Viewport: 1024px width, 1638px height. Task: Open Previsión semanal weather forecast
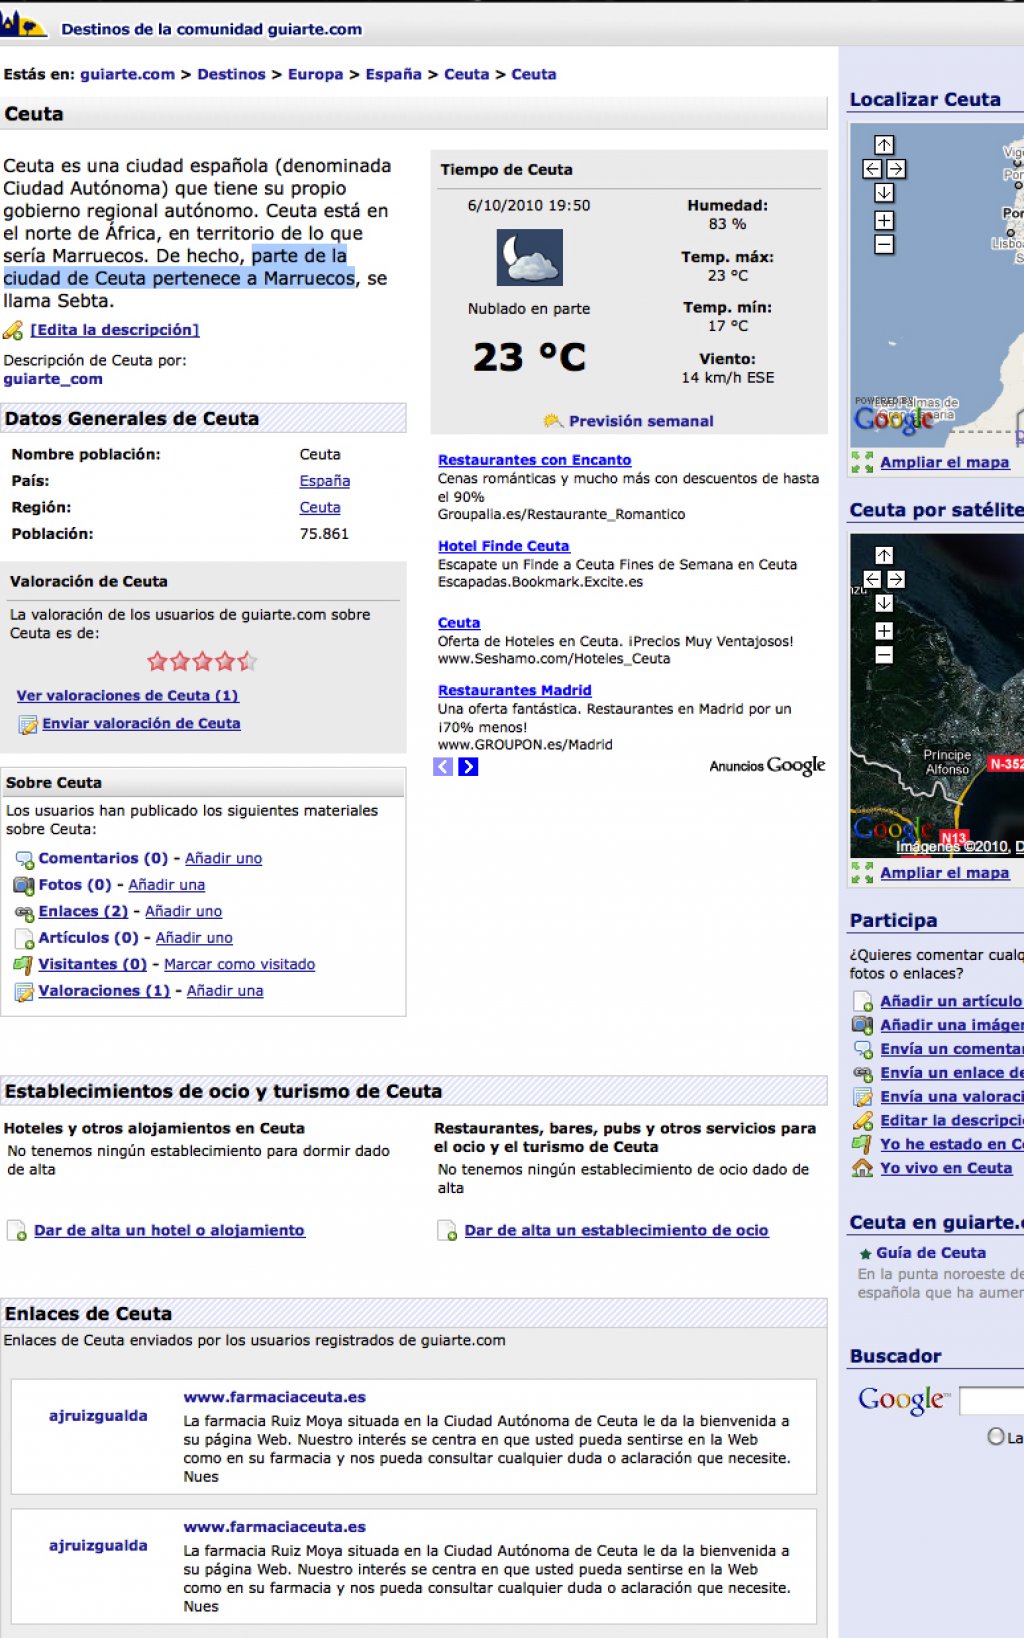[641, 421]
